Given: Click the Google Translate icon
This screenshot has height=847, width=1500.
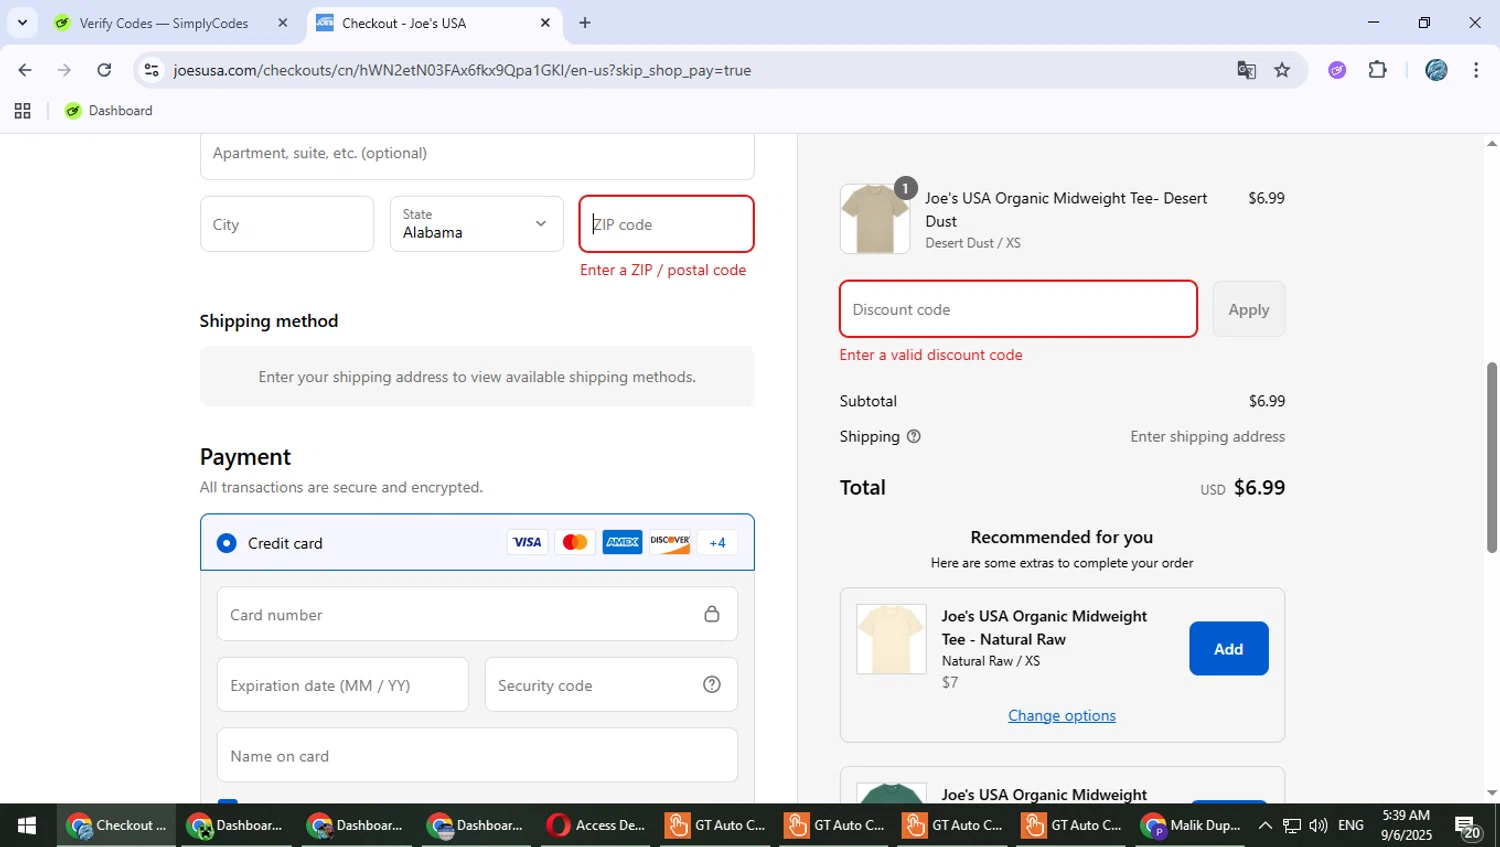Looking at the screenshot, I should [x=1246, y=70].
